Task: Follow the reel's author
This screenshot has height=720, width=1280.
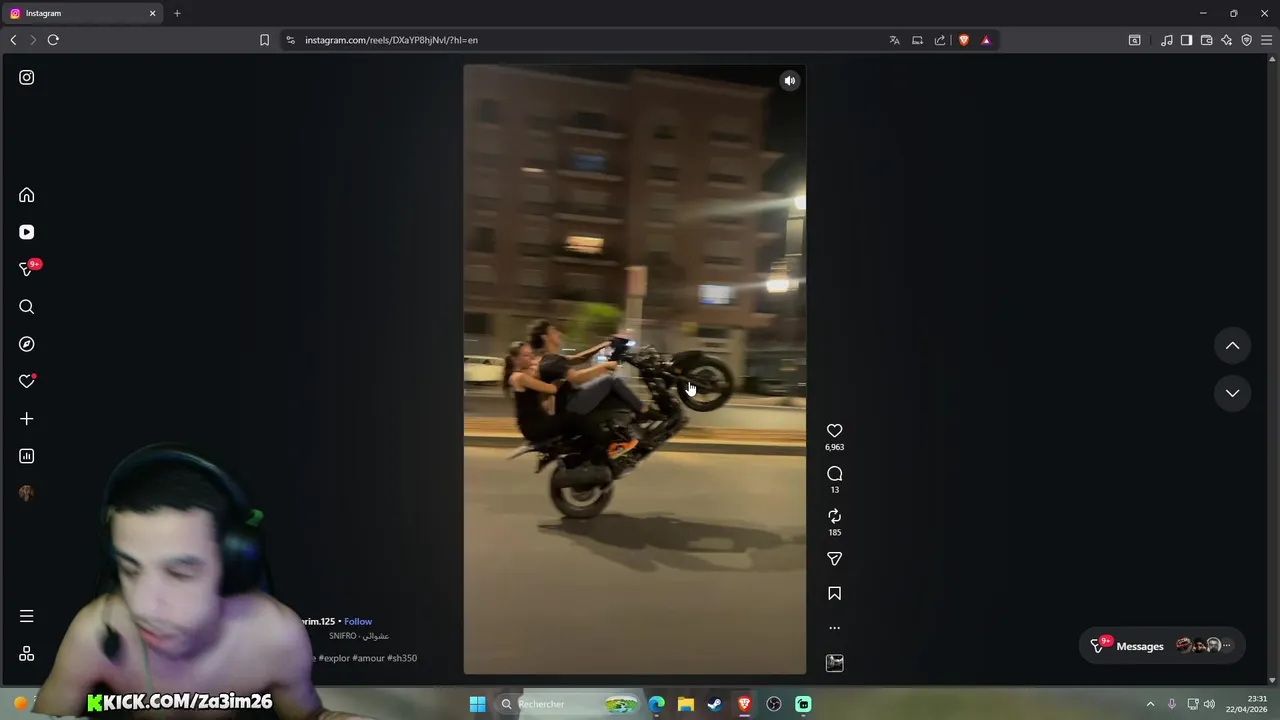Action: click(x=358, y=622)
